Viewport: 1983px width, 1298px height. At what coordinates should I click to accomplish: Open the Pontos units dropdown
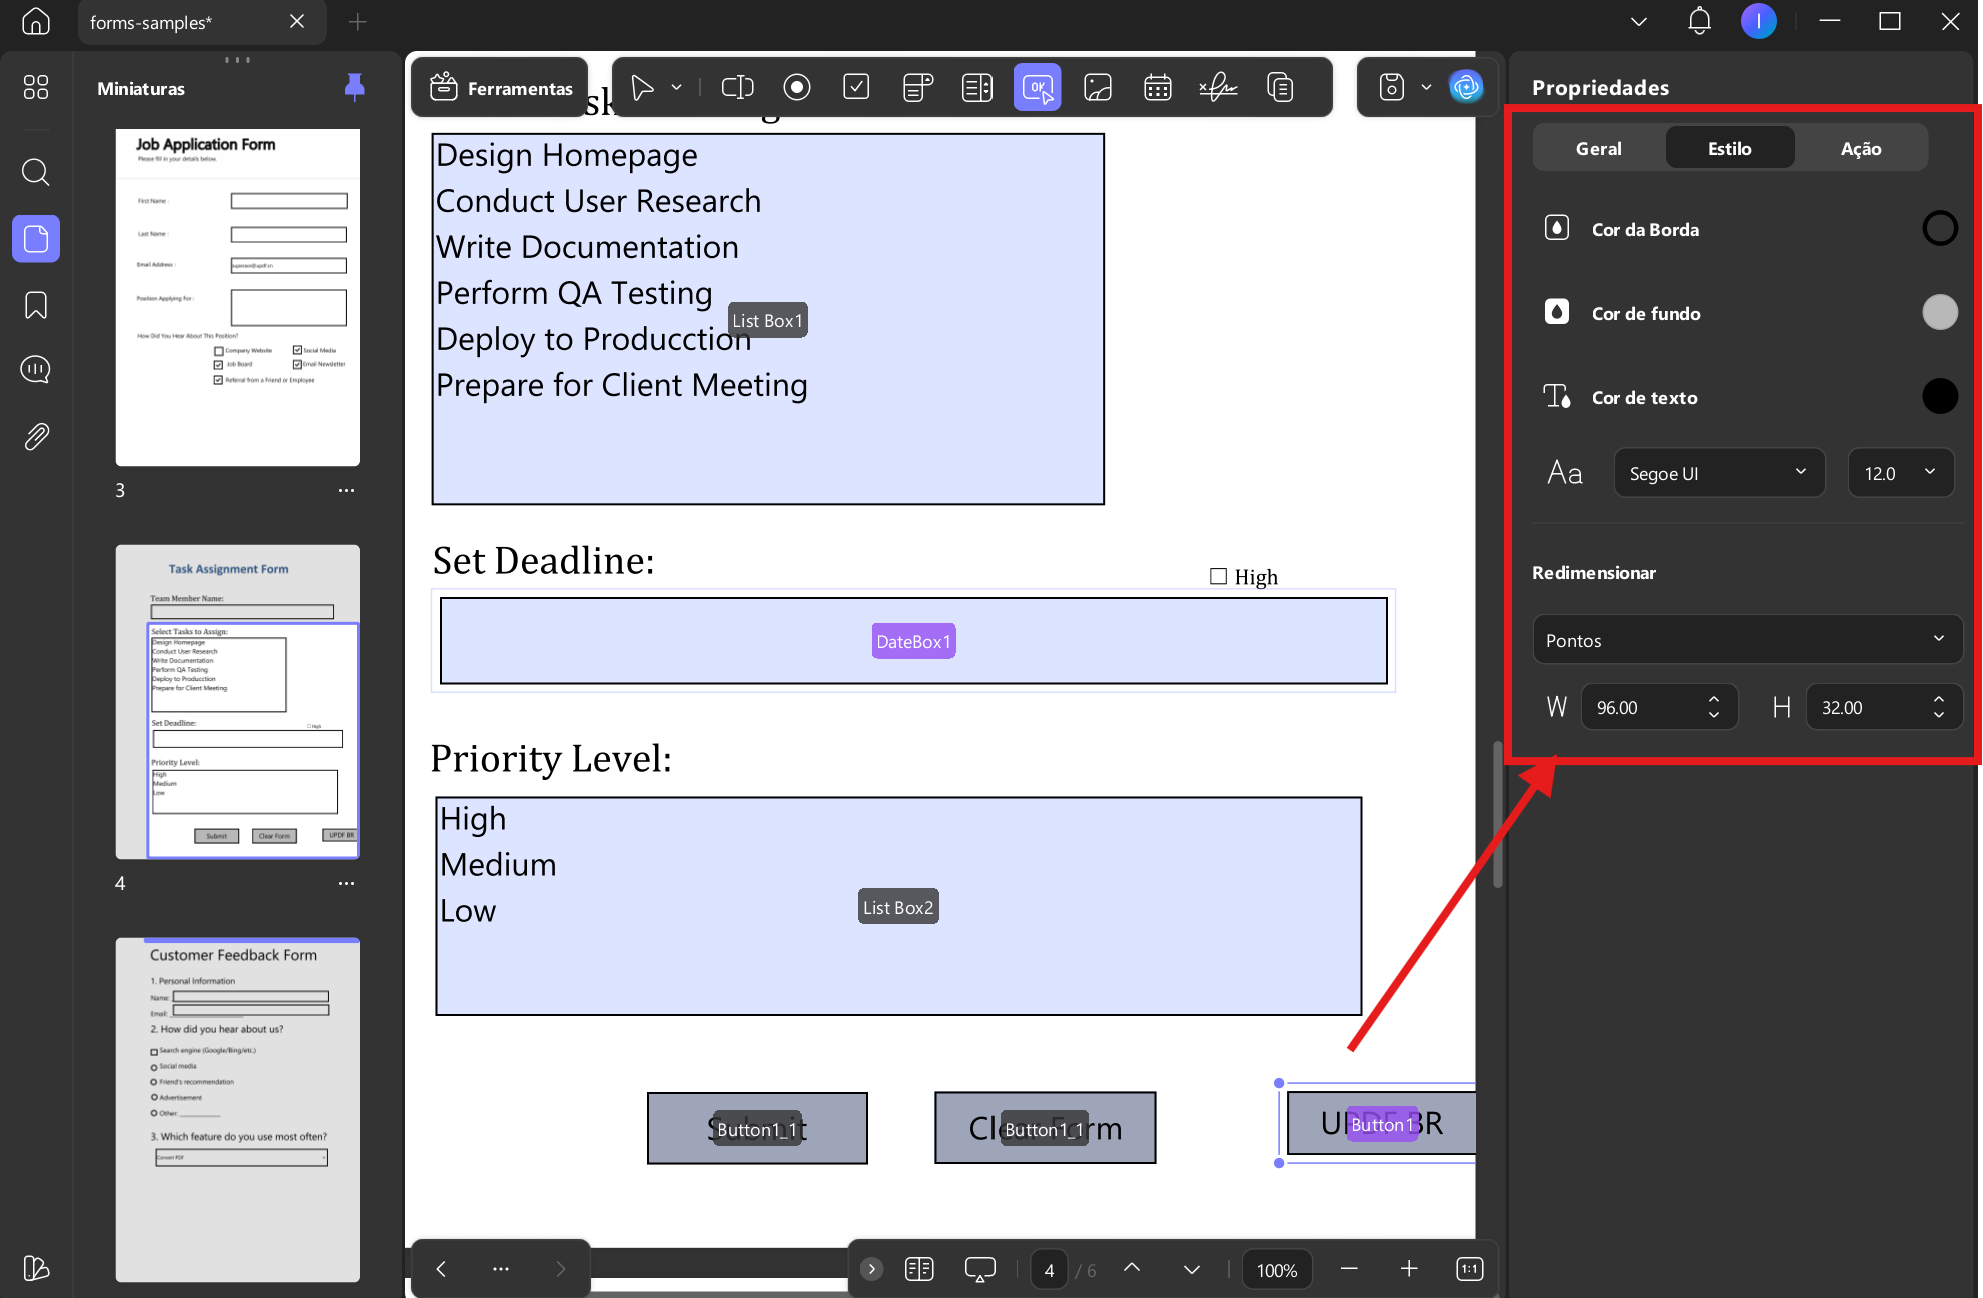(x=1747, y=640)
